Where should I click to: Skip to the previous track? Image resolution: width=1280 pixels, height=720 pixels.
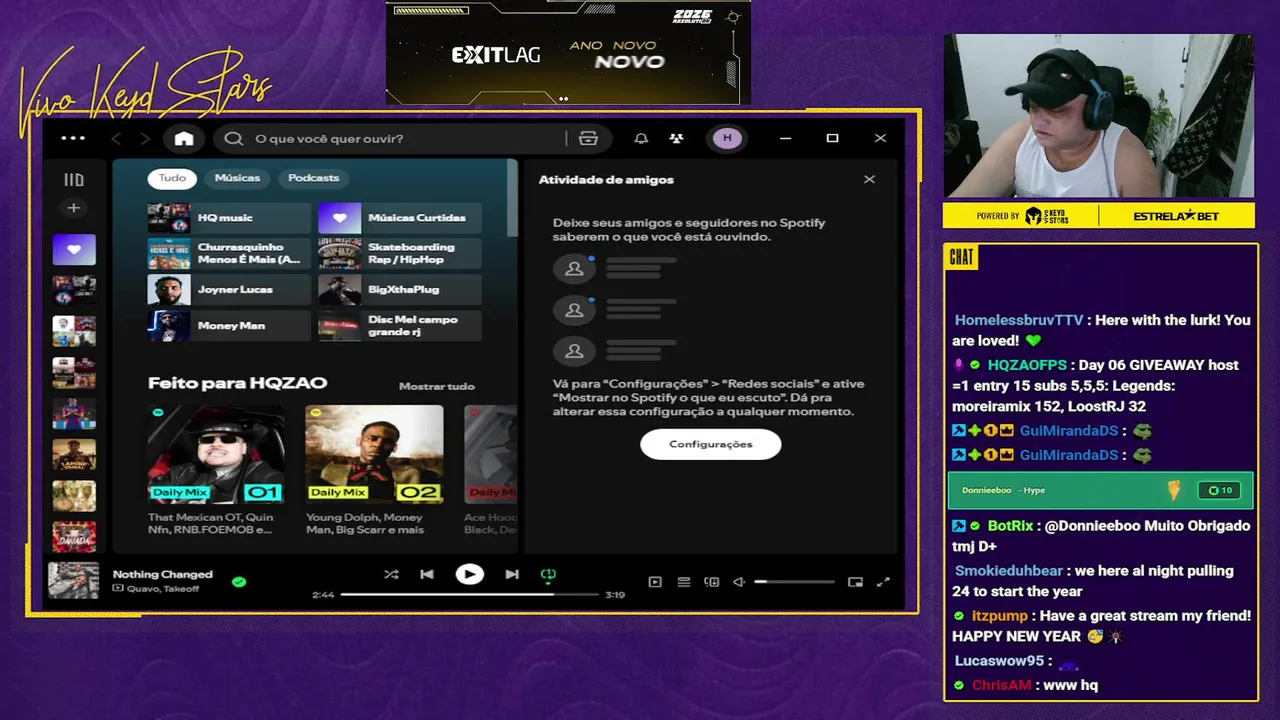tap(427, 574)
